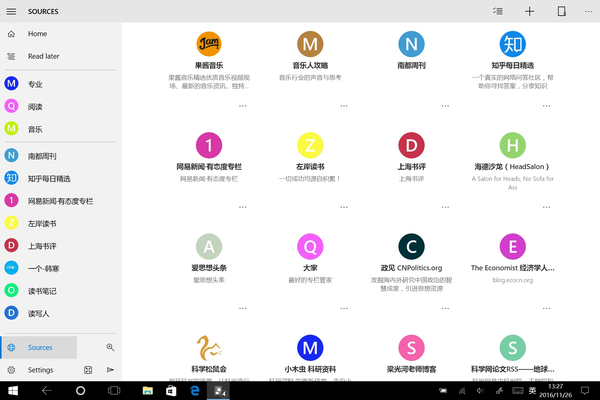Click the pink S icon of 梁光河老师博客

click(411, 348)
